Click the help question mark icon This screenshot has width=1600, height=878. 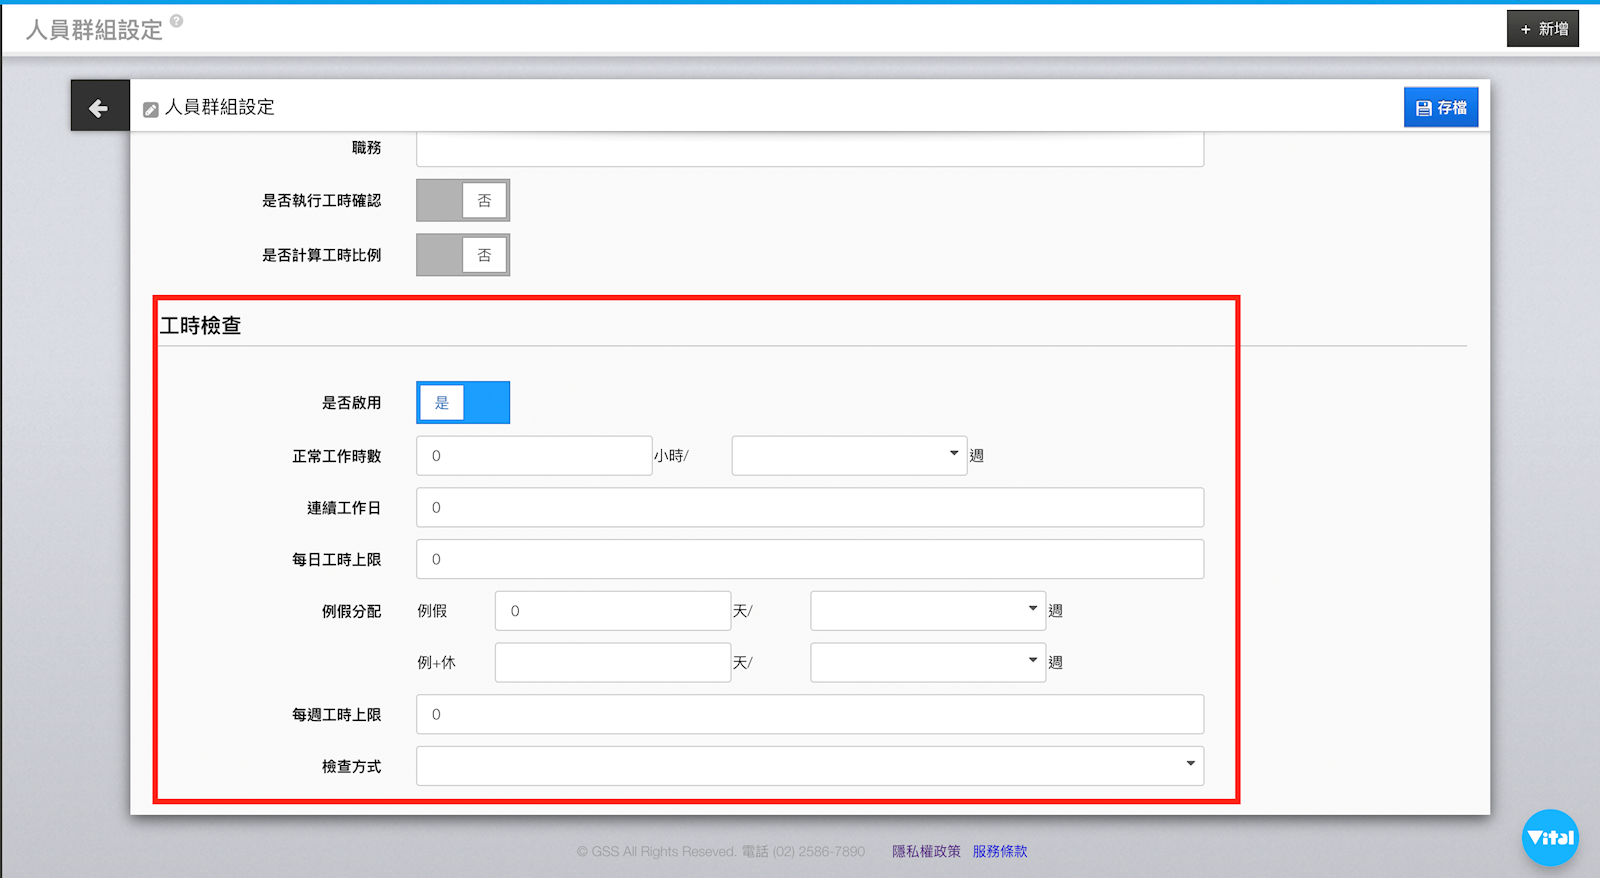[x=177, y=21]
